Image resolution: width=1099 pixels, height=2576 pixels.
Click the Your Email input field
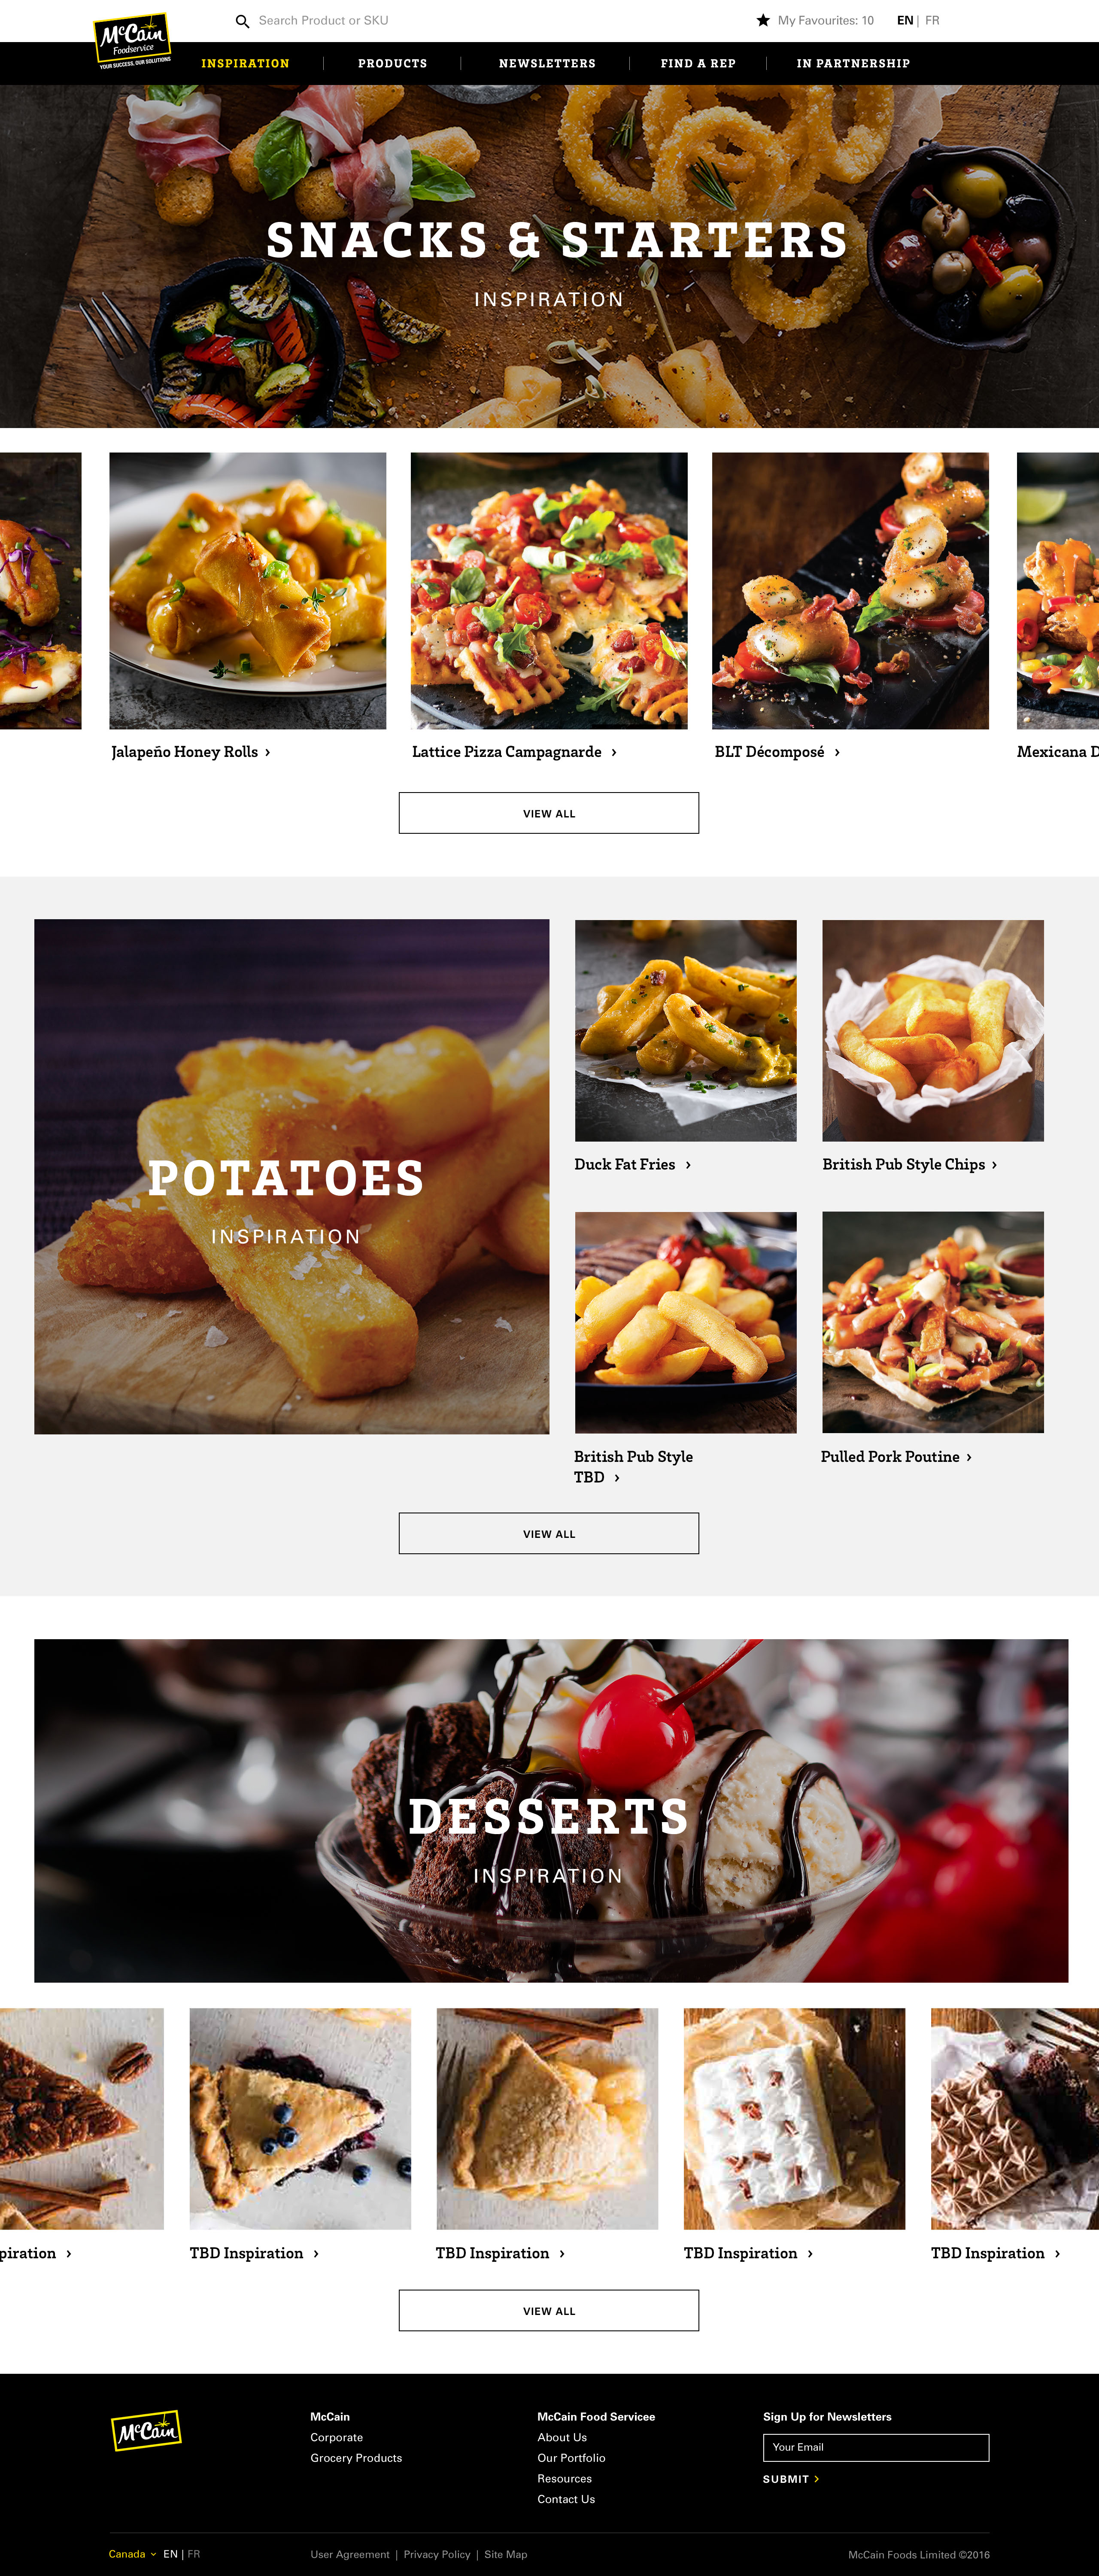coord(876,2447)
